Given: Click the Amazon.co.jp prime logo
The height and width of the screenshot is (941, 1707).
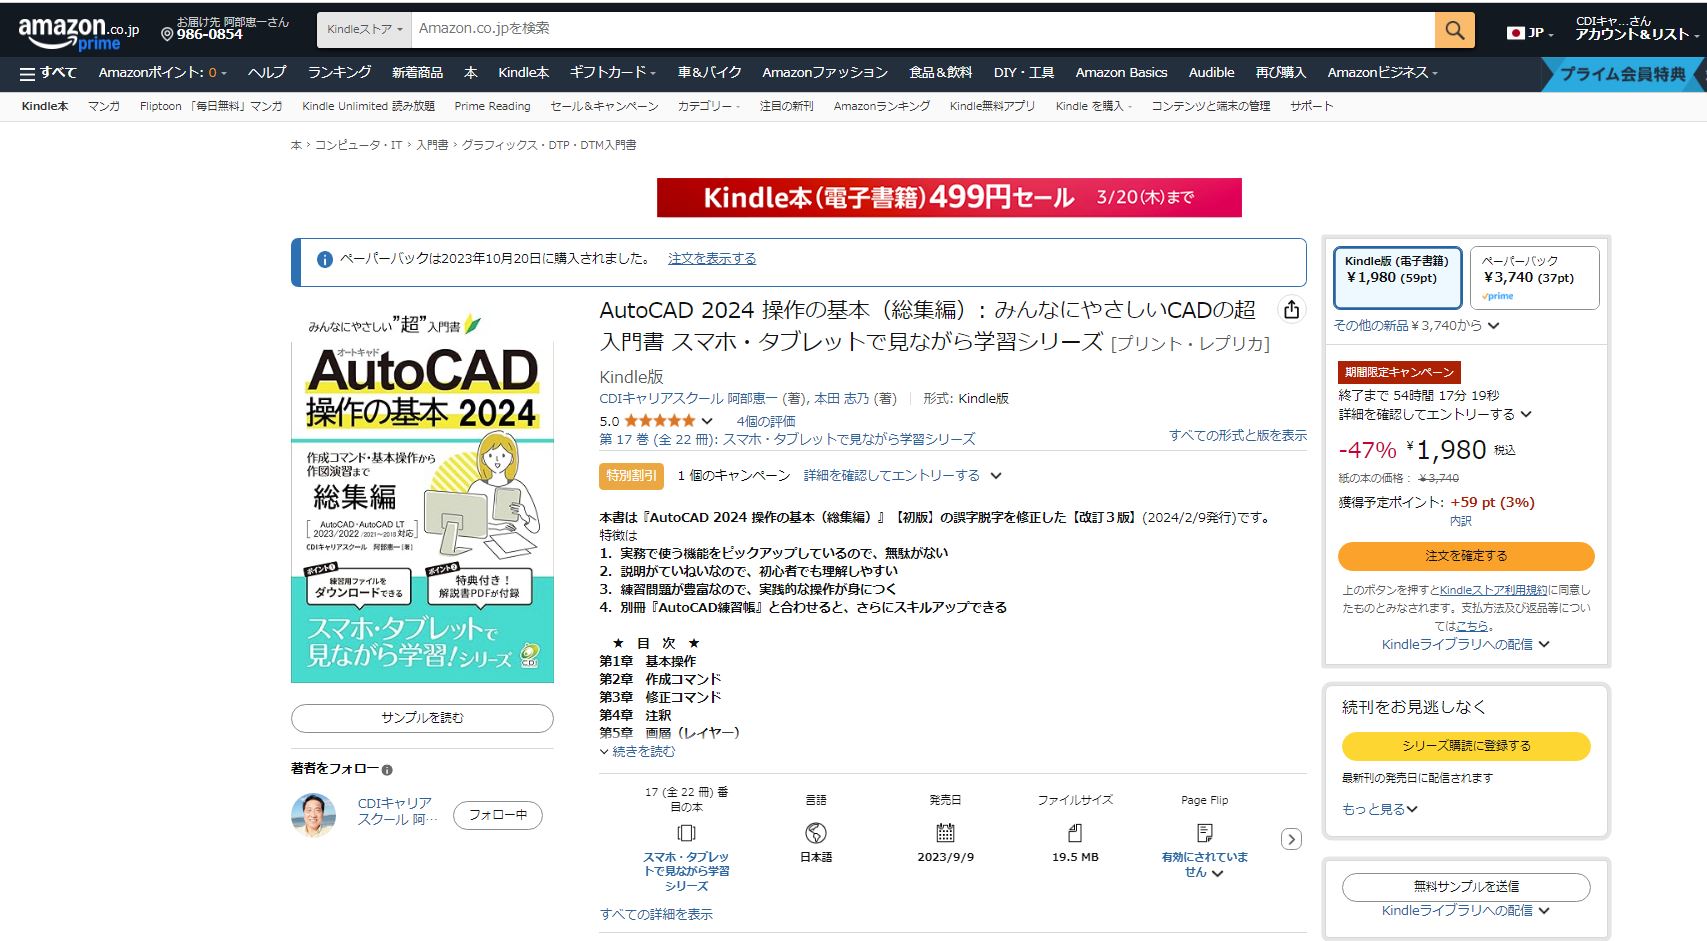Looking at the screenshot, I should pos(78,33).
